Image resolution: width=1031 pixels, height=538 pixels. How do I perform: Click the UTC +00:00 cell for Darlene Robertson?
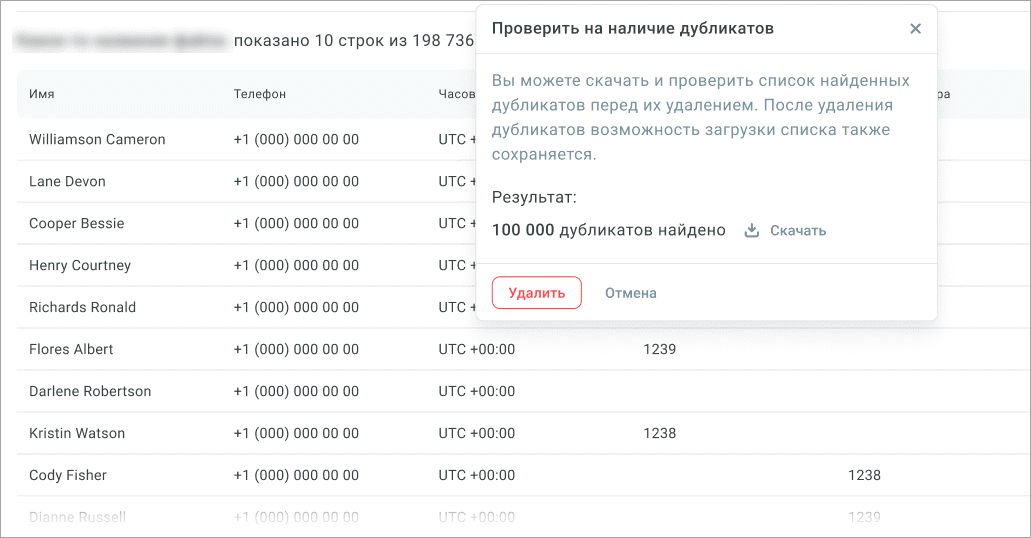[x=476, y=391]
